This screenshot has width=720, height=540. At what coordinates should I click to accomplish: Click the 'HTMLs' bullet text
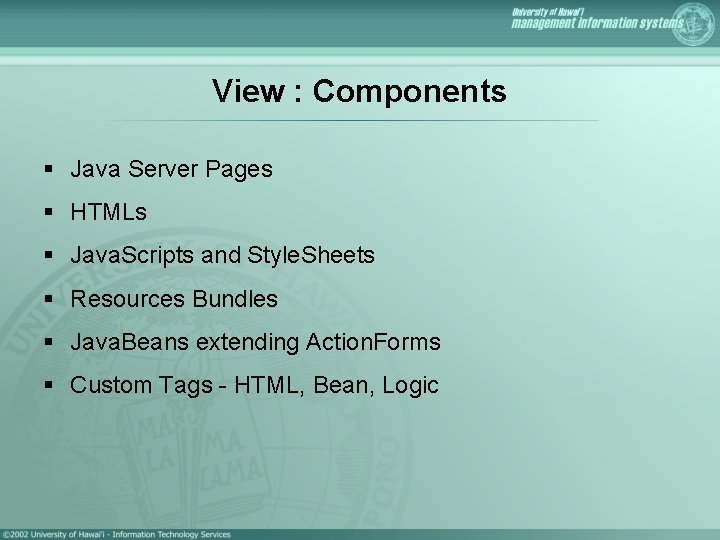point(108,212)
